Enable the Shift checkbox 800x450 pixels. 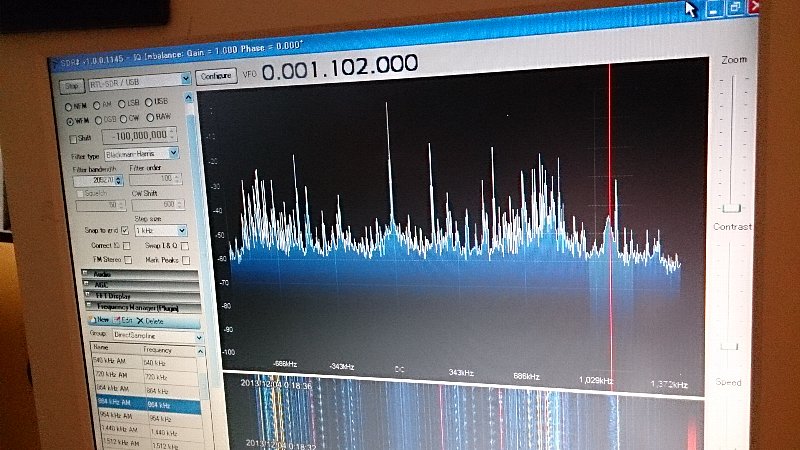coord(73,139)
